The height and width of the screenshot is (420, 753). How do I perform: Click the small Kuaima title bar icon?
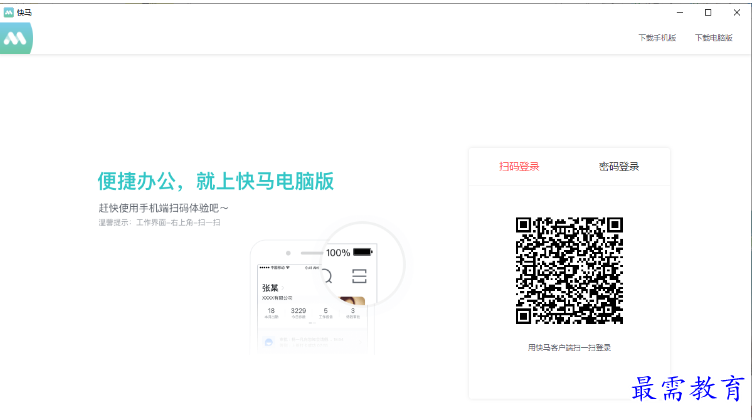coord(9,12)
